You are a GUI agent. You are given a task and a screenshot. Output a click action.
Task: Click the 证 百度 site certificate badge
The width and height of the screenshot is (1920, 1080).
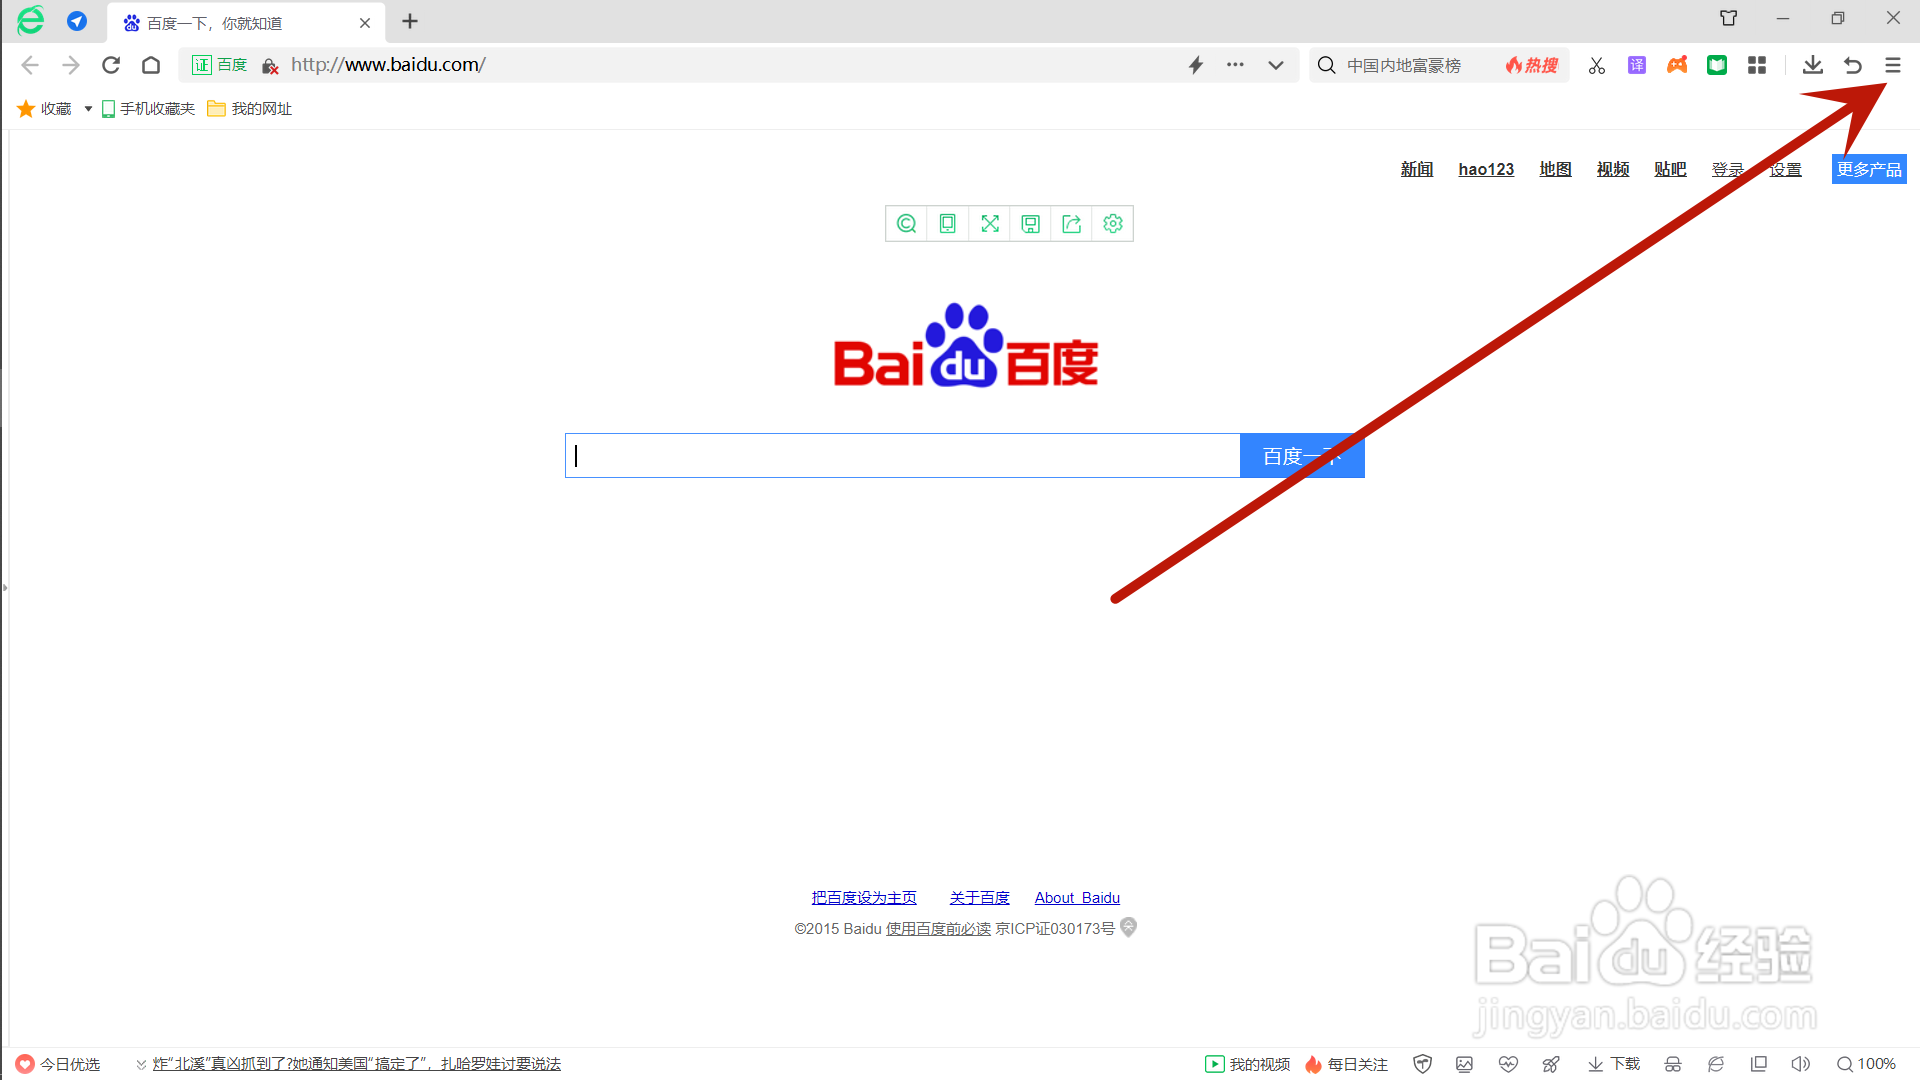click(x=220, y=65)
